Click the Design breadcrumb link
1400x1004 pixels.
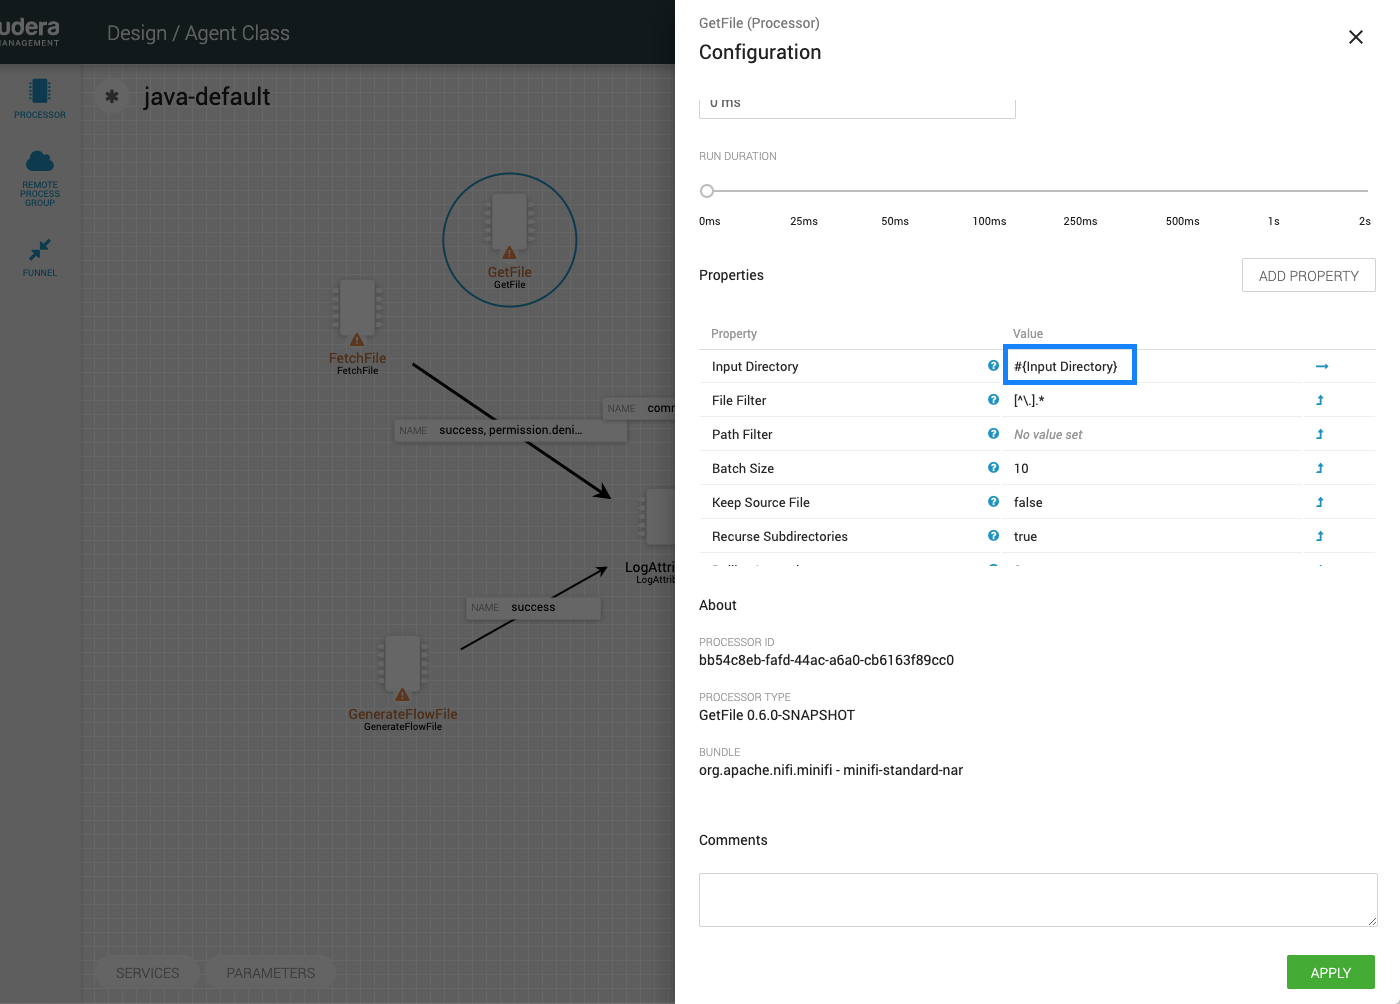coord(137,33)
